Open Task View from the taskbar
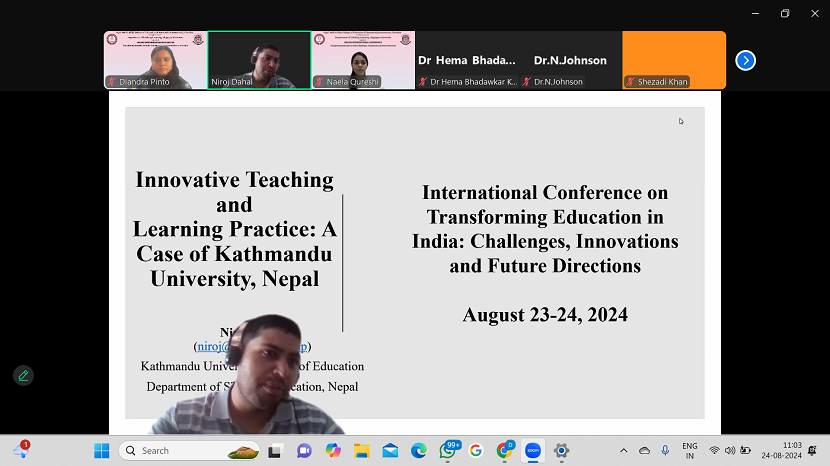The image size is (830, 466). (x=274, y=451)
